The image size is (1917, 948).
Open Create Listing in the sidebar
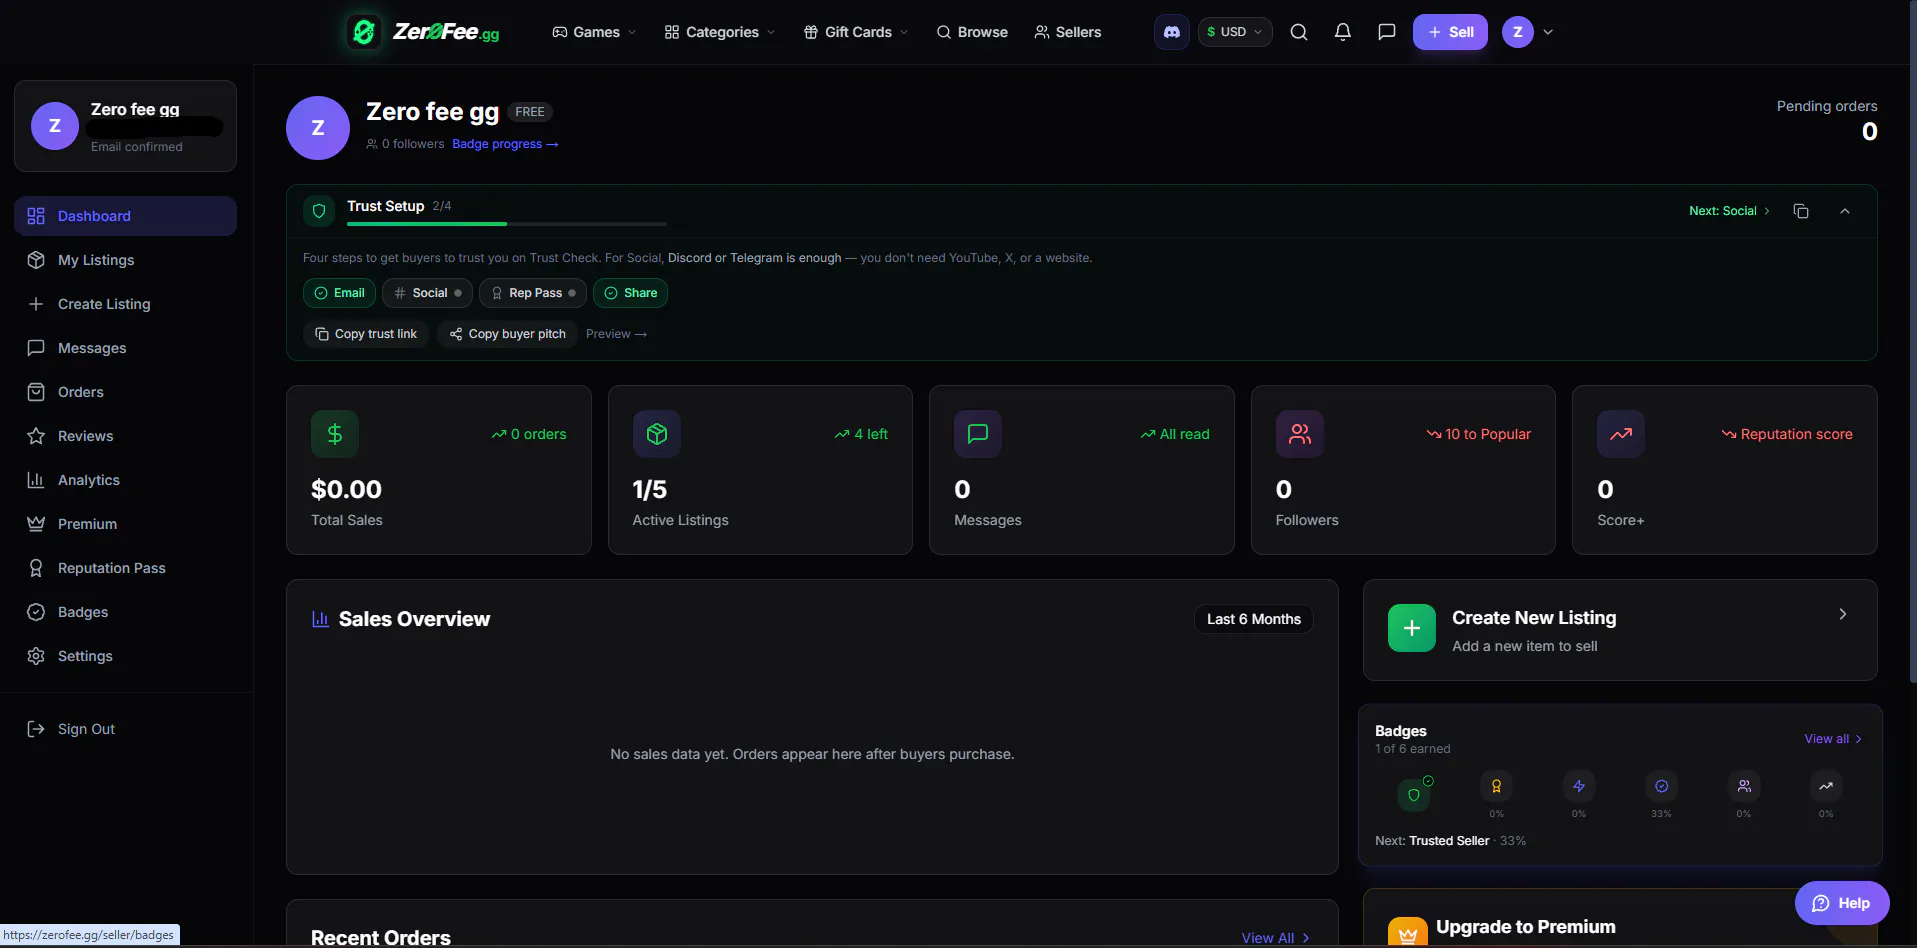(125, 304)
